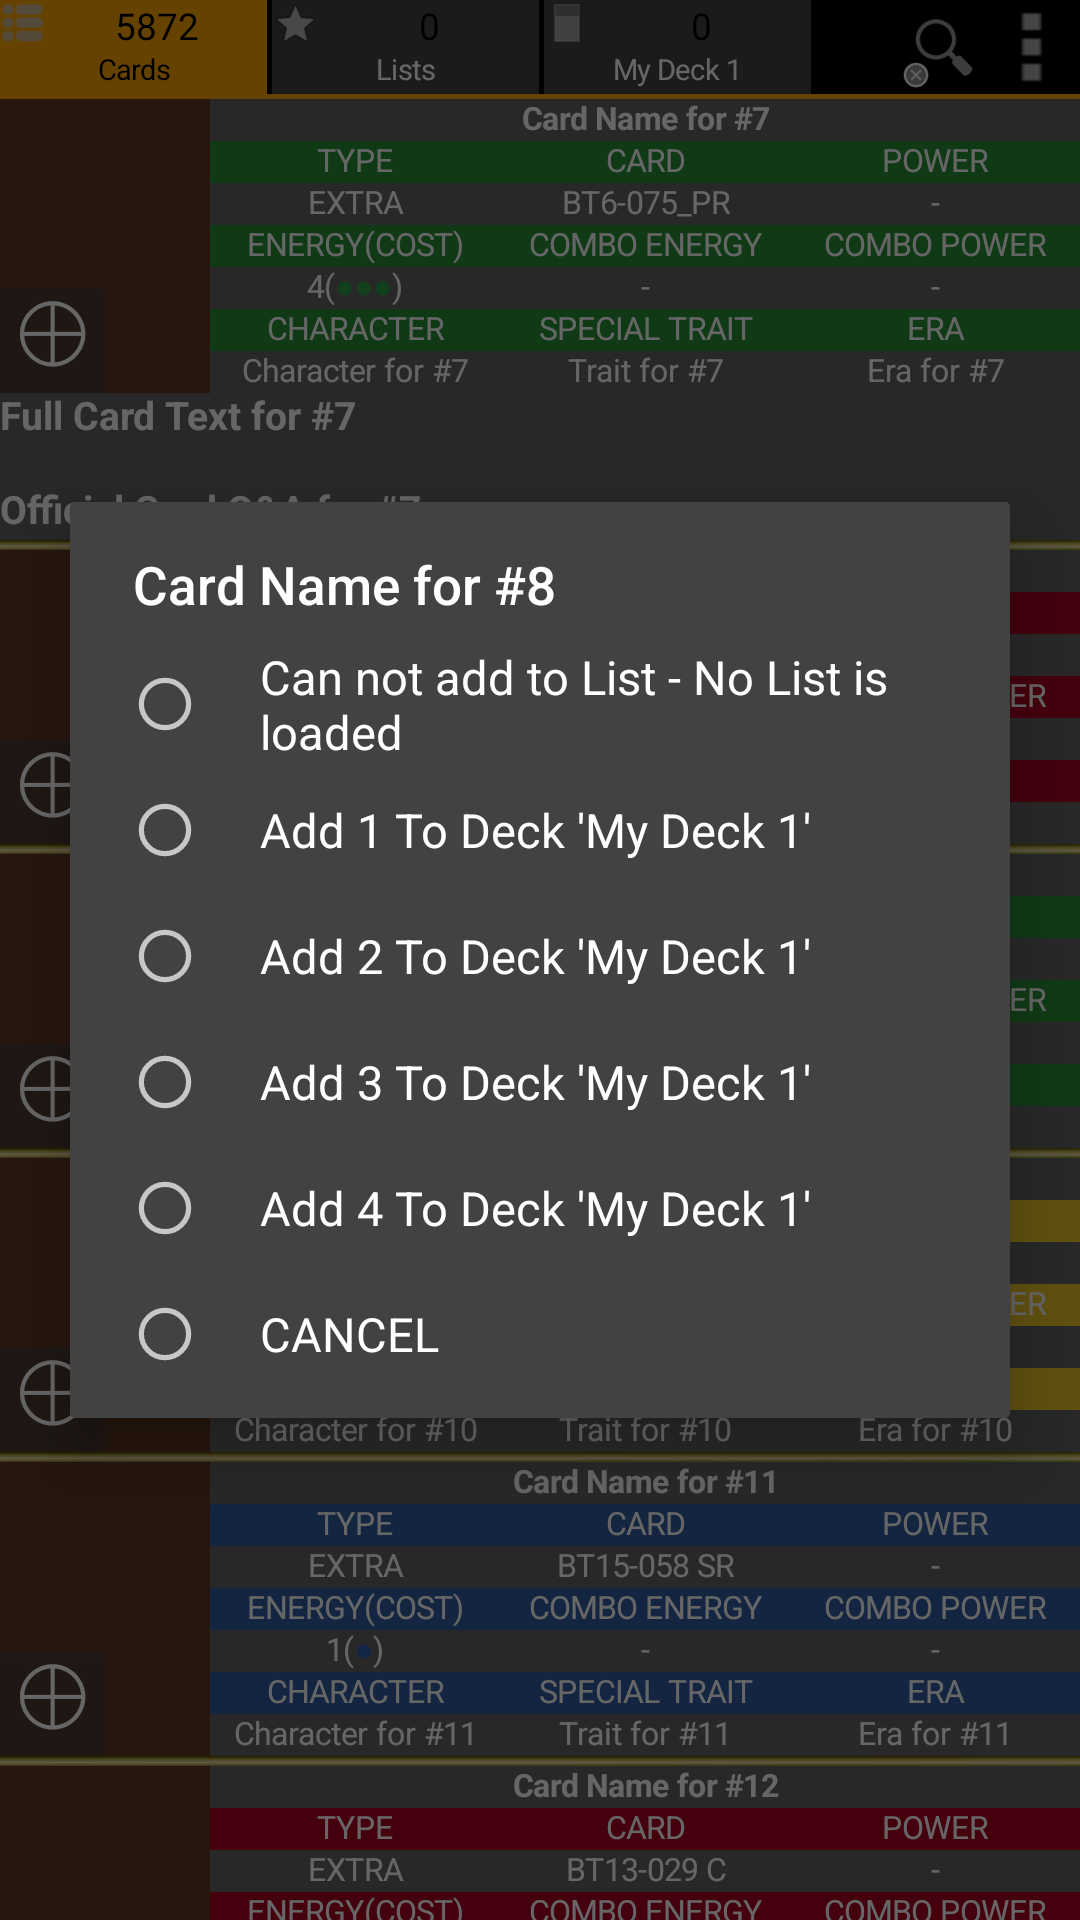Select 'Can not add to List' option
This screenshot has width=1080, height=1920.
165,704
